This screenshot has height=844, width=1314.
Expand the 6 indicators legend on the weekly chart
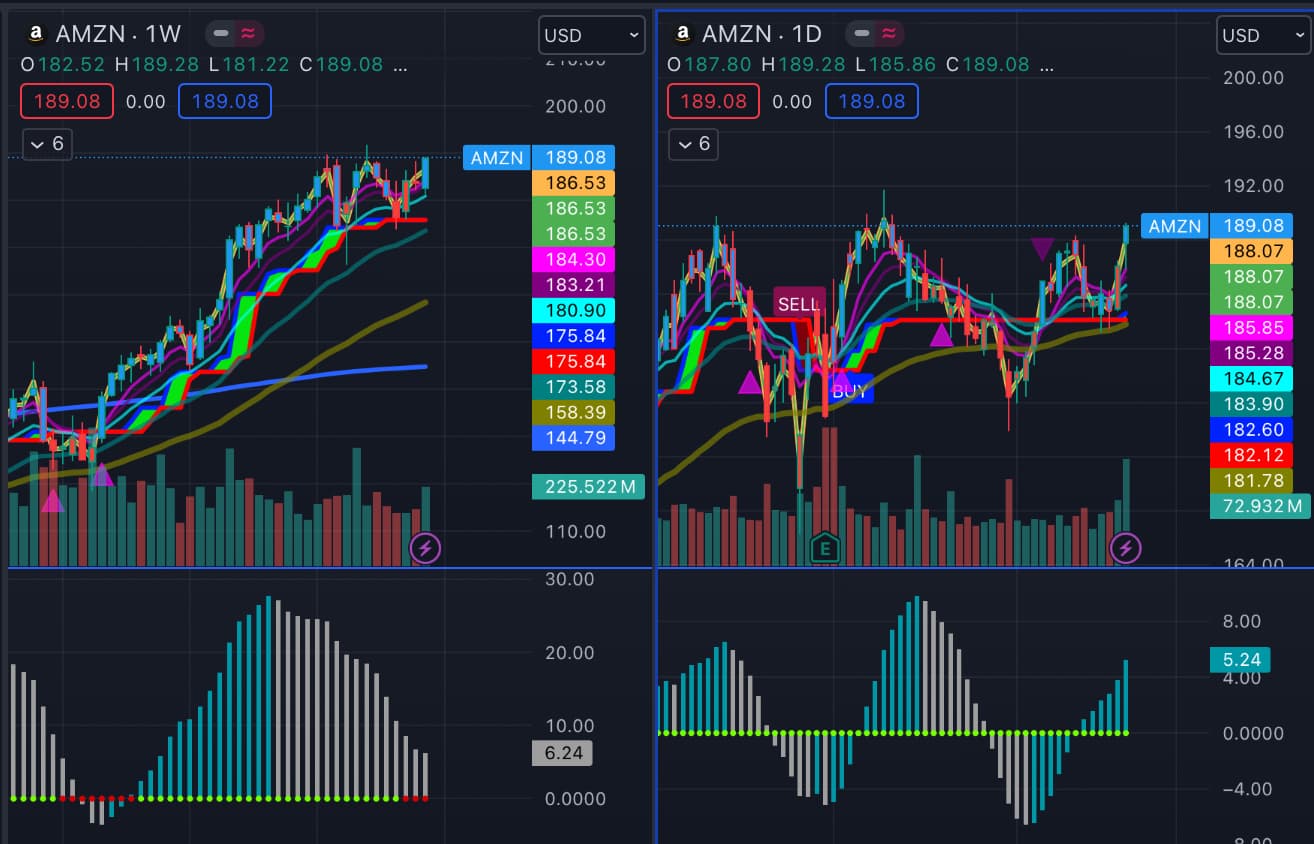[47, 144]
